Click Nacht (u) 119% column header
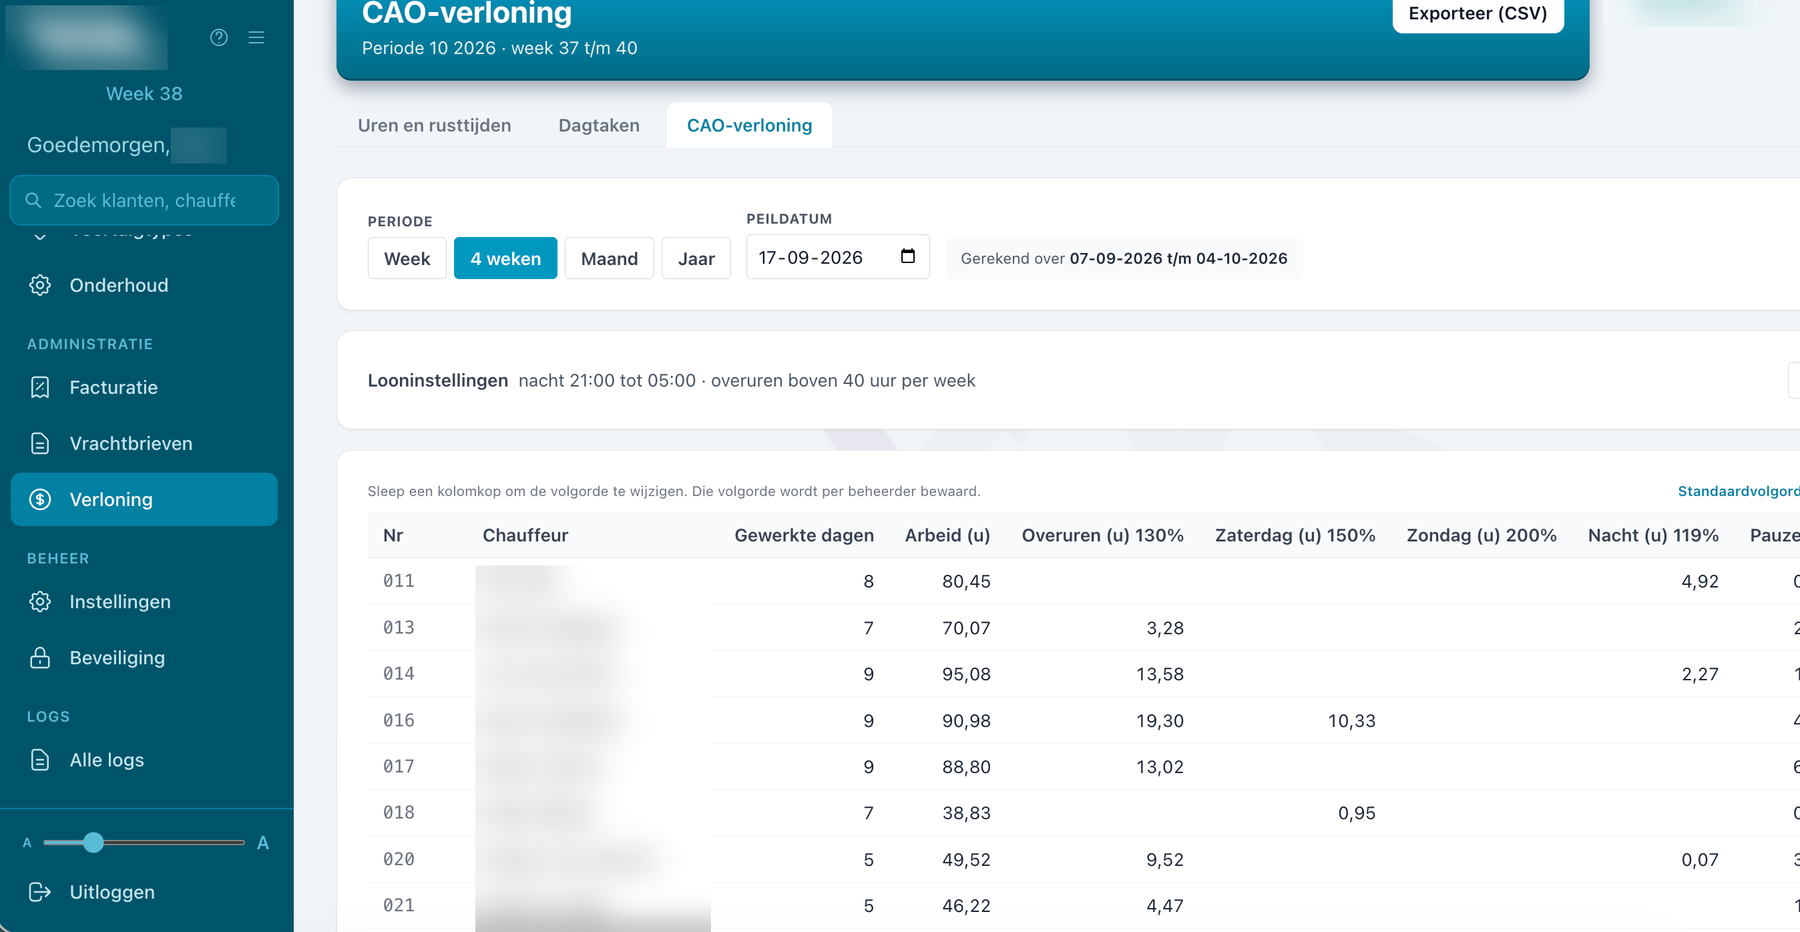 [x=1653, y=535]
